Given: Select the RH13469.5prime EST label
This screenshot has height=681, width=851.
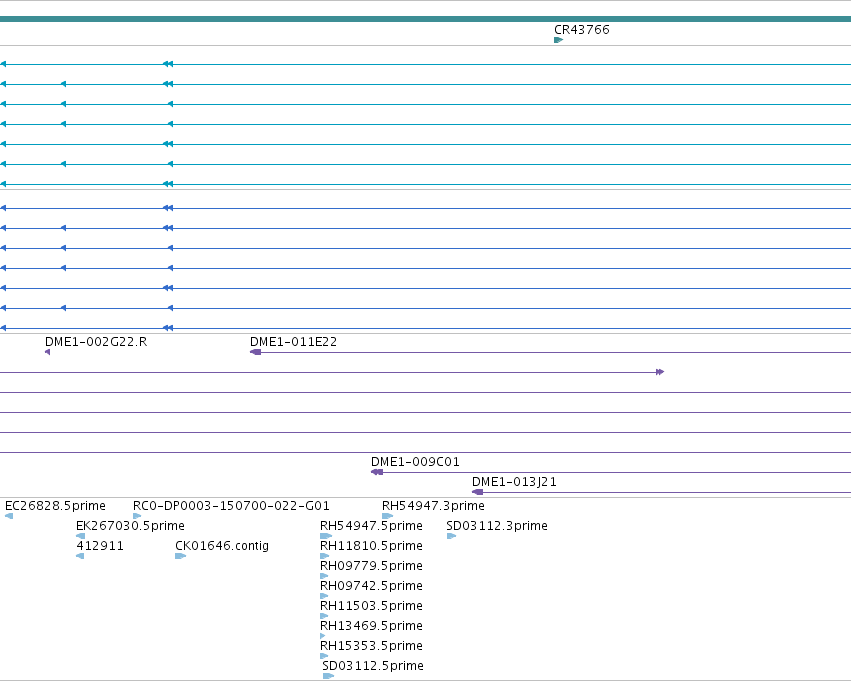Looking at the screenshot, I should (x=371, y=626).
